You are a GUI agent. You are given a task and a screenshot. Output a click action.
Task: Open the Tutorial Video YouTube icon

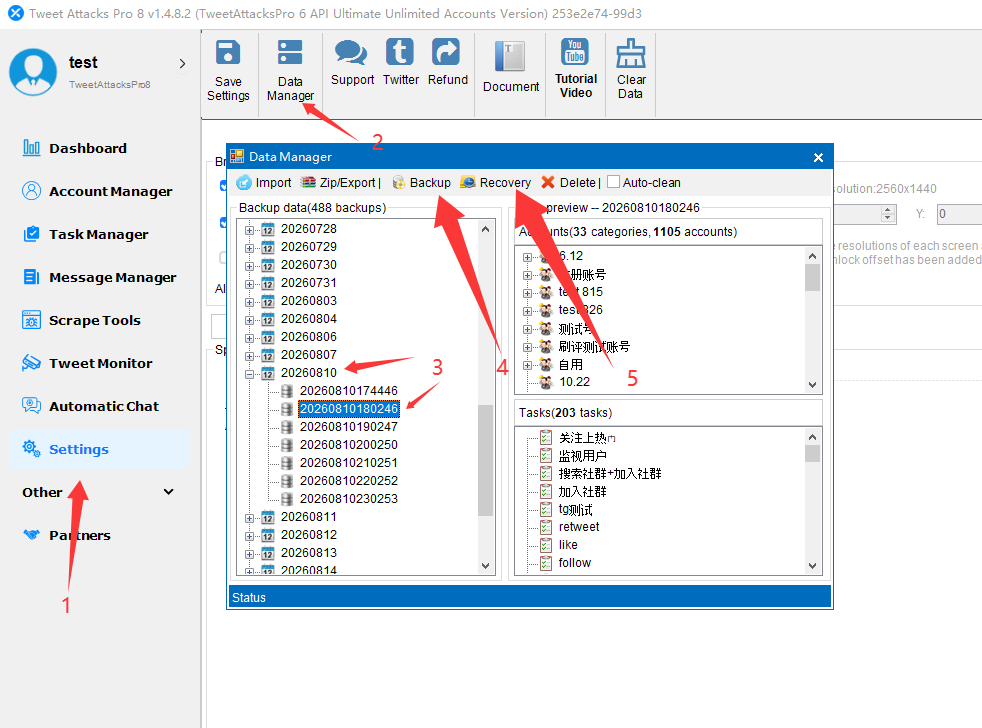coord(575,52)
